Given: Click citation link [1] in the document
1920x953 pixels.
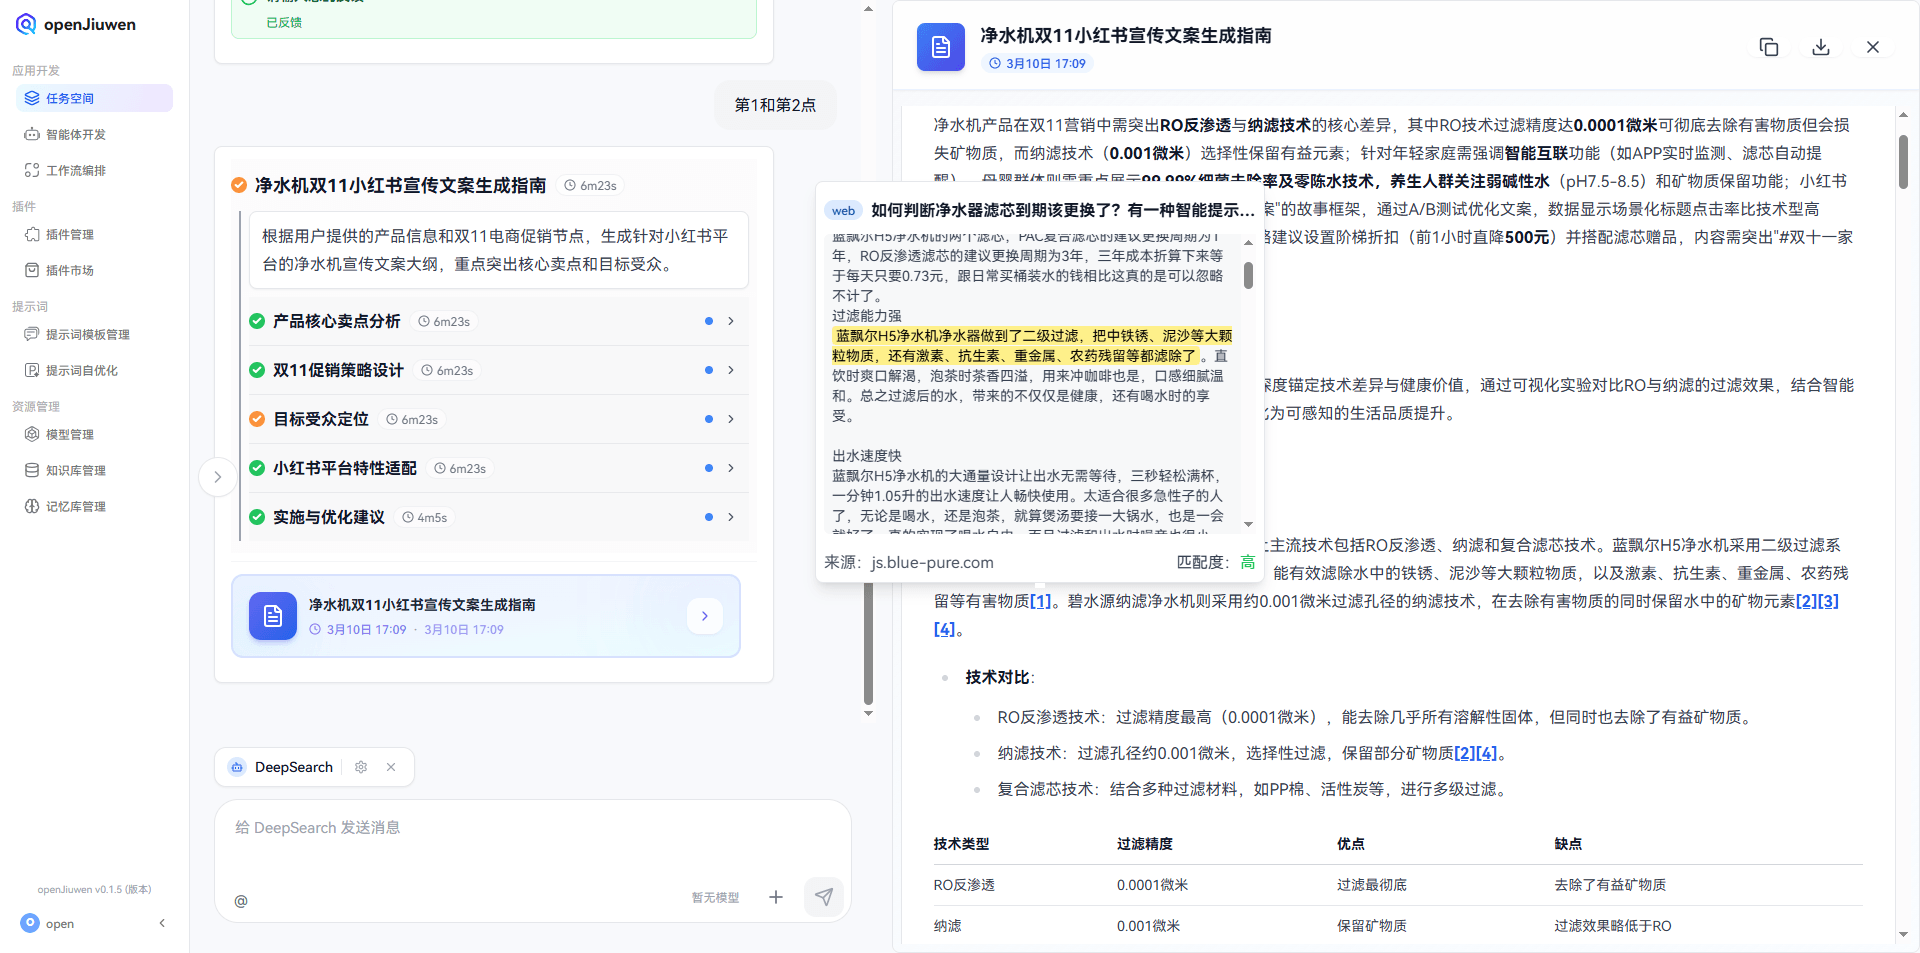Looking at the screenshot, I should click(x=1041, y=601).
